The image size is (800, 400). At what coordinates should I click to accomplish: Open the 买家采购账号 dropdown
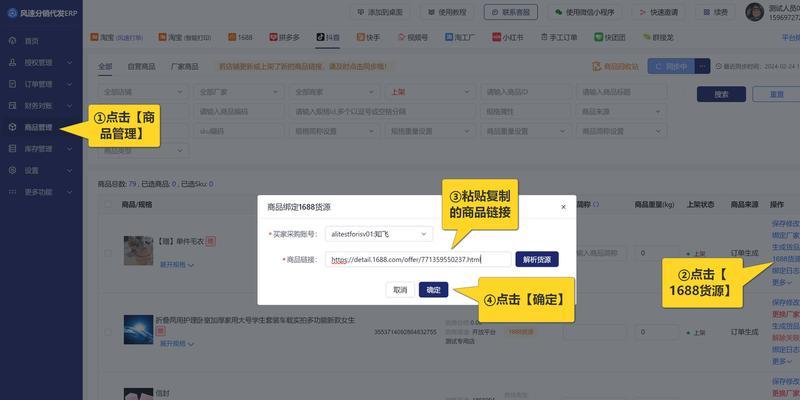click(379, 234)
